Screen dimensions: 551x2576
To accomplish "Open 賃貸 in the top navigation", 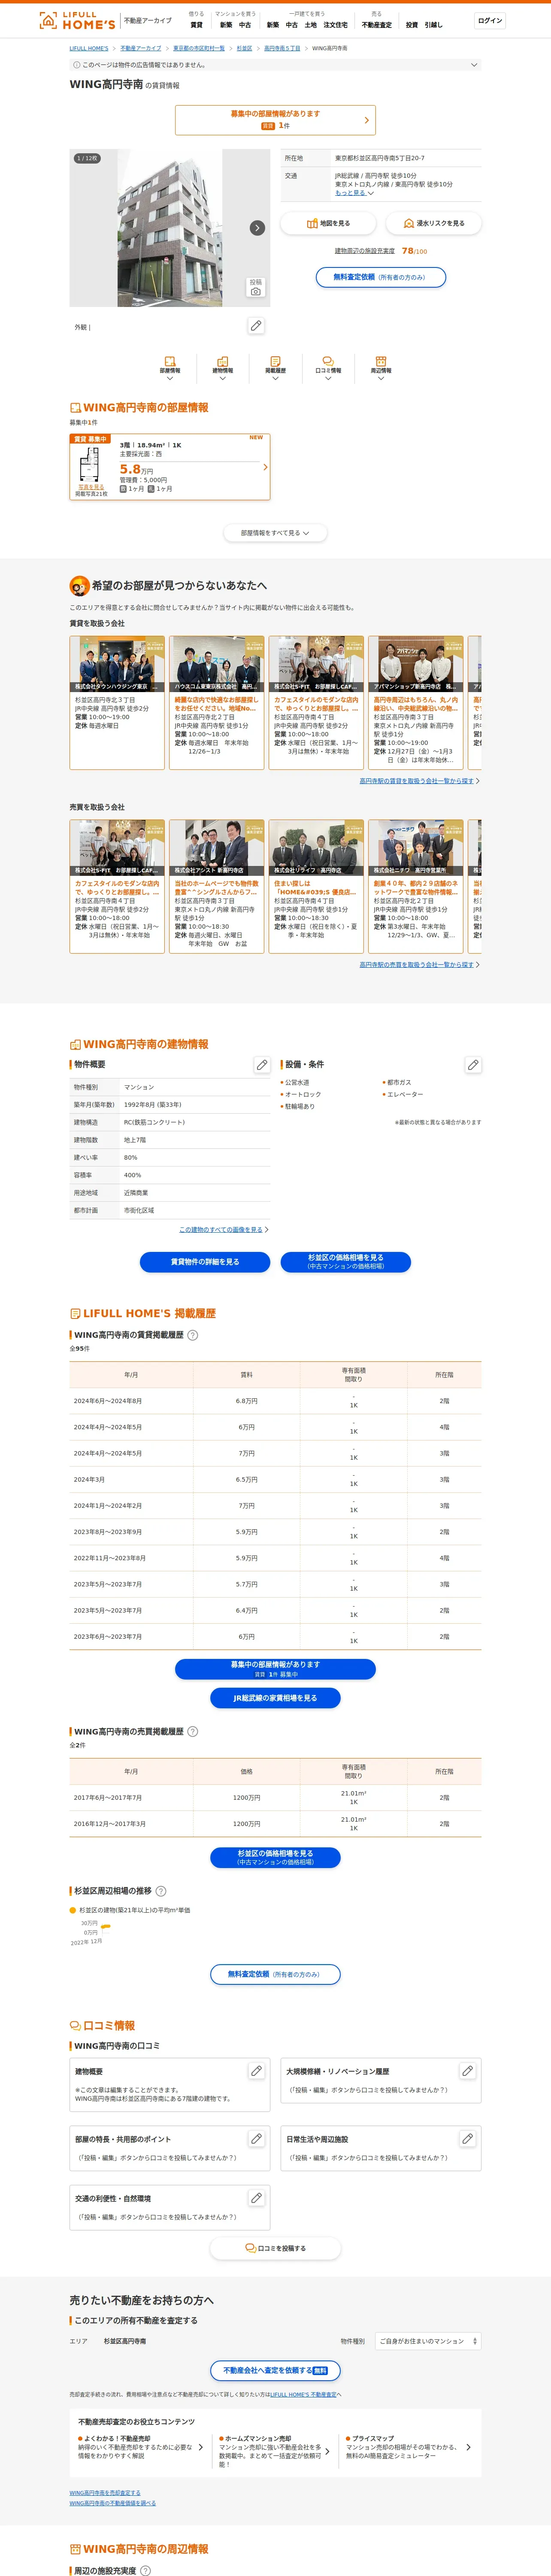I will click(x=196, y=25).
